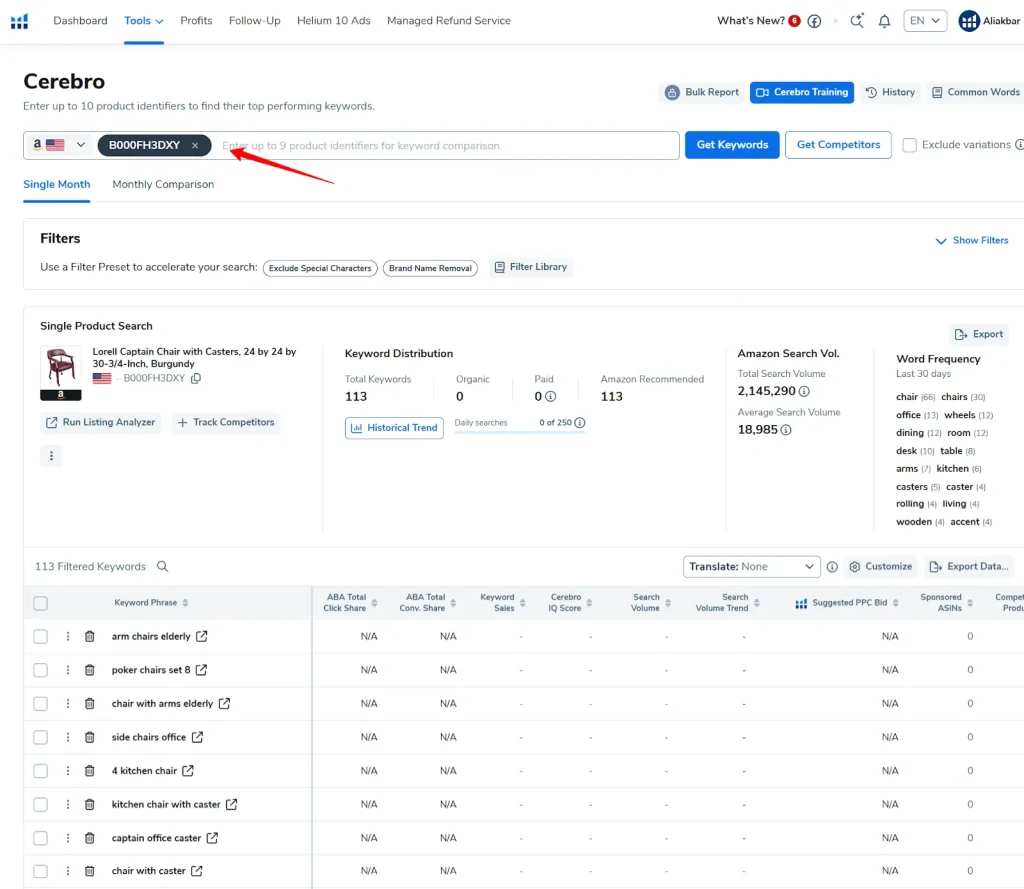The height and width of the screenshot is (889, 1024).
Task: Delete the 'side chairs office' keyword row
Action: coord(89,737)
